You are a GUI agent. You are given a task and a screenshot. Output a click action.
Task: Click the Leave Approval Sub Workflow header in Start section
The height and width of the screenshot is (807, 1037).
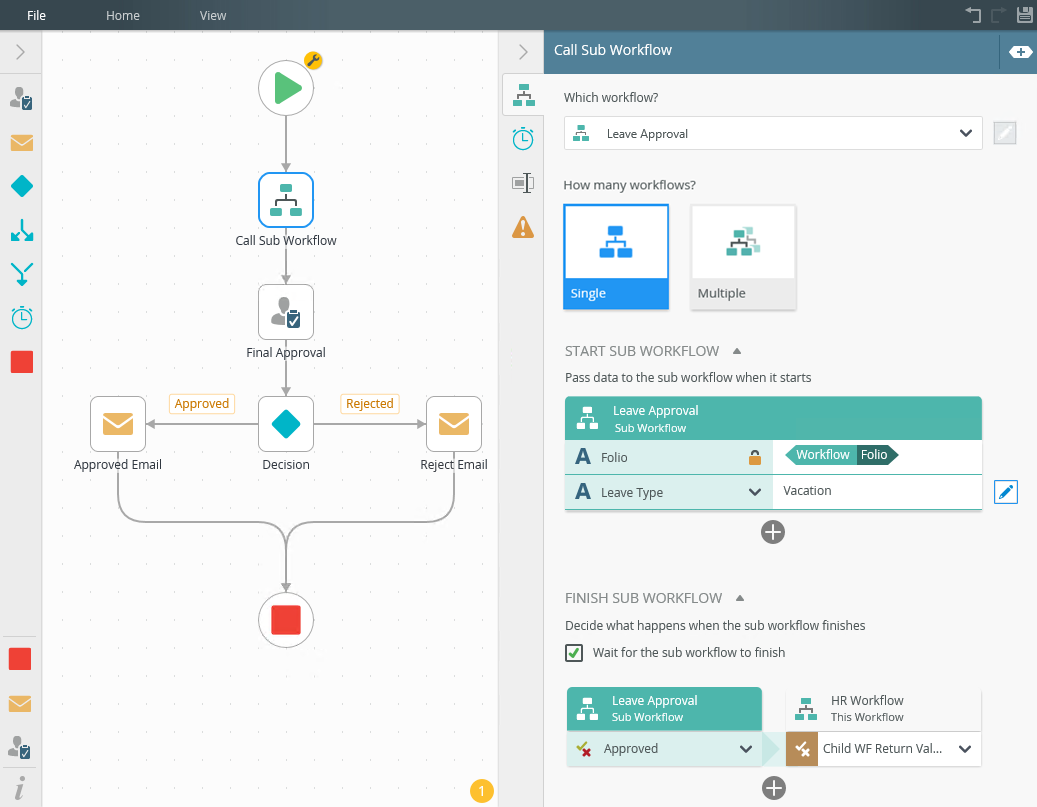(772, 418)
